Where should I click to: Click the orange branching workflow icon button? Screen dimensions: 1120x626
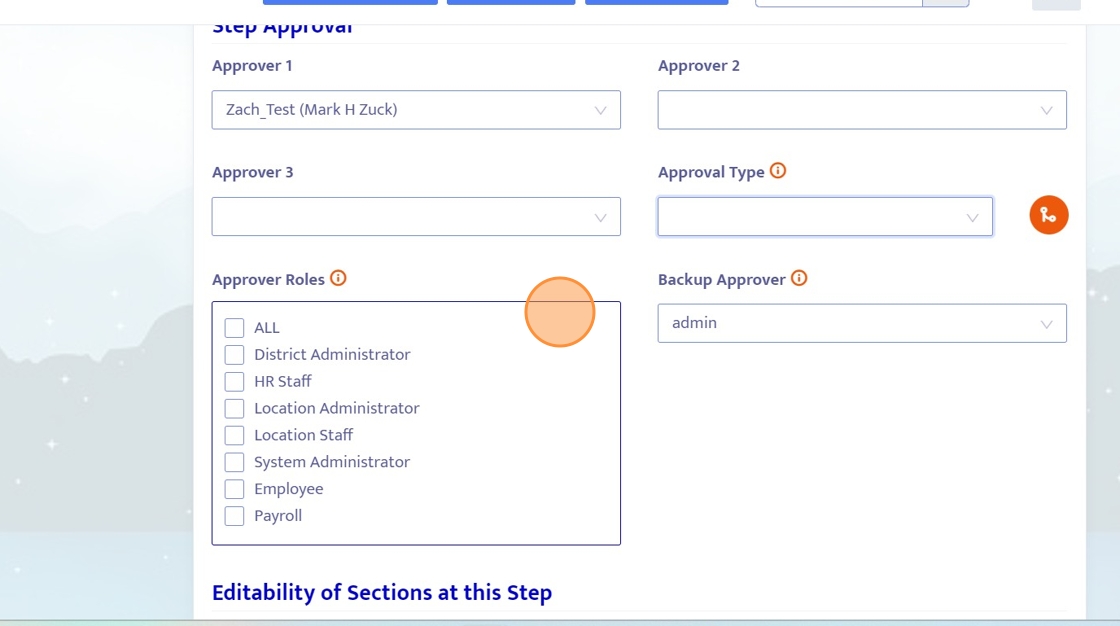click(x=1049, y=215)
